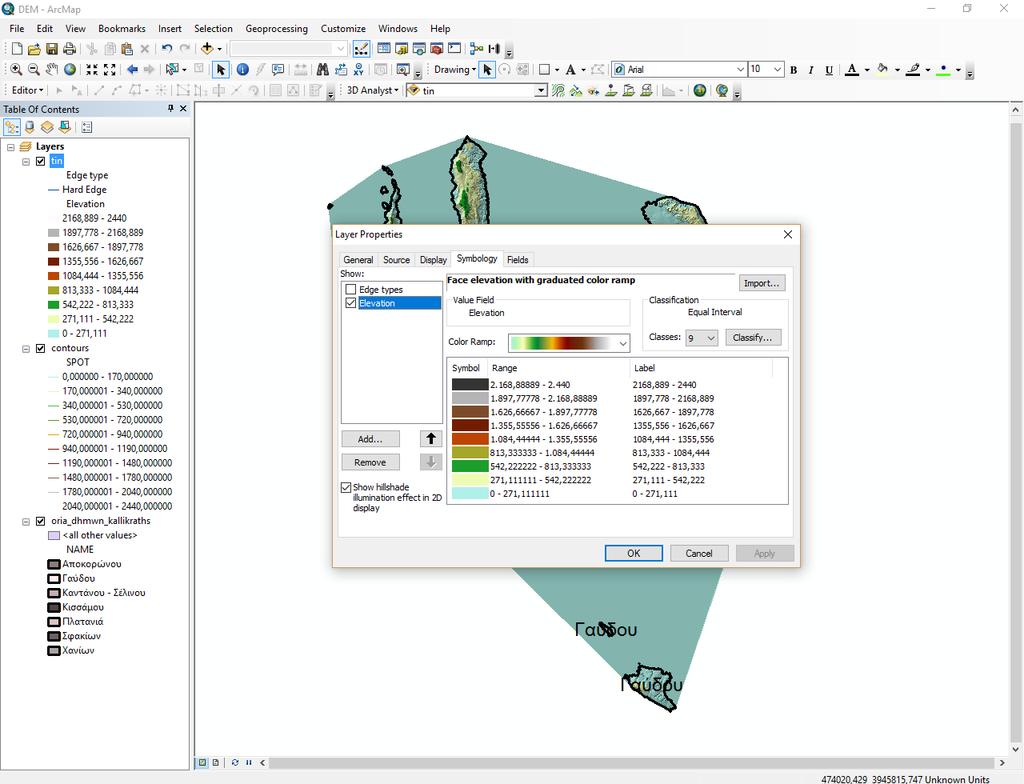Viewport: 1024px width, 784px height.
Task: Open the Geoprocessing menu
Action: pos(276,29)
